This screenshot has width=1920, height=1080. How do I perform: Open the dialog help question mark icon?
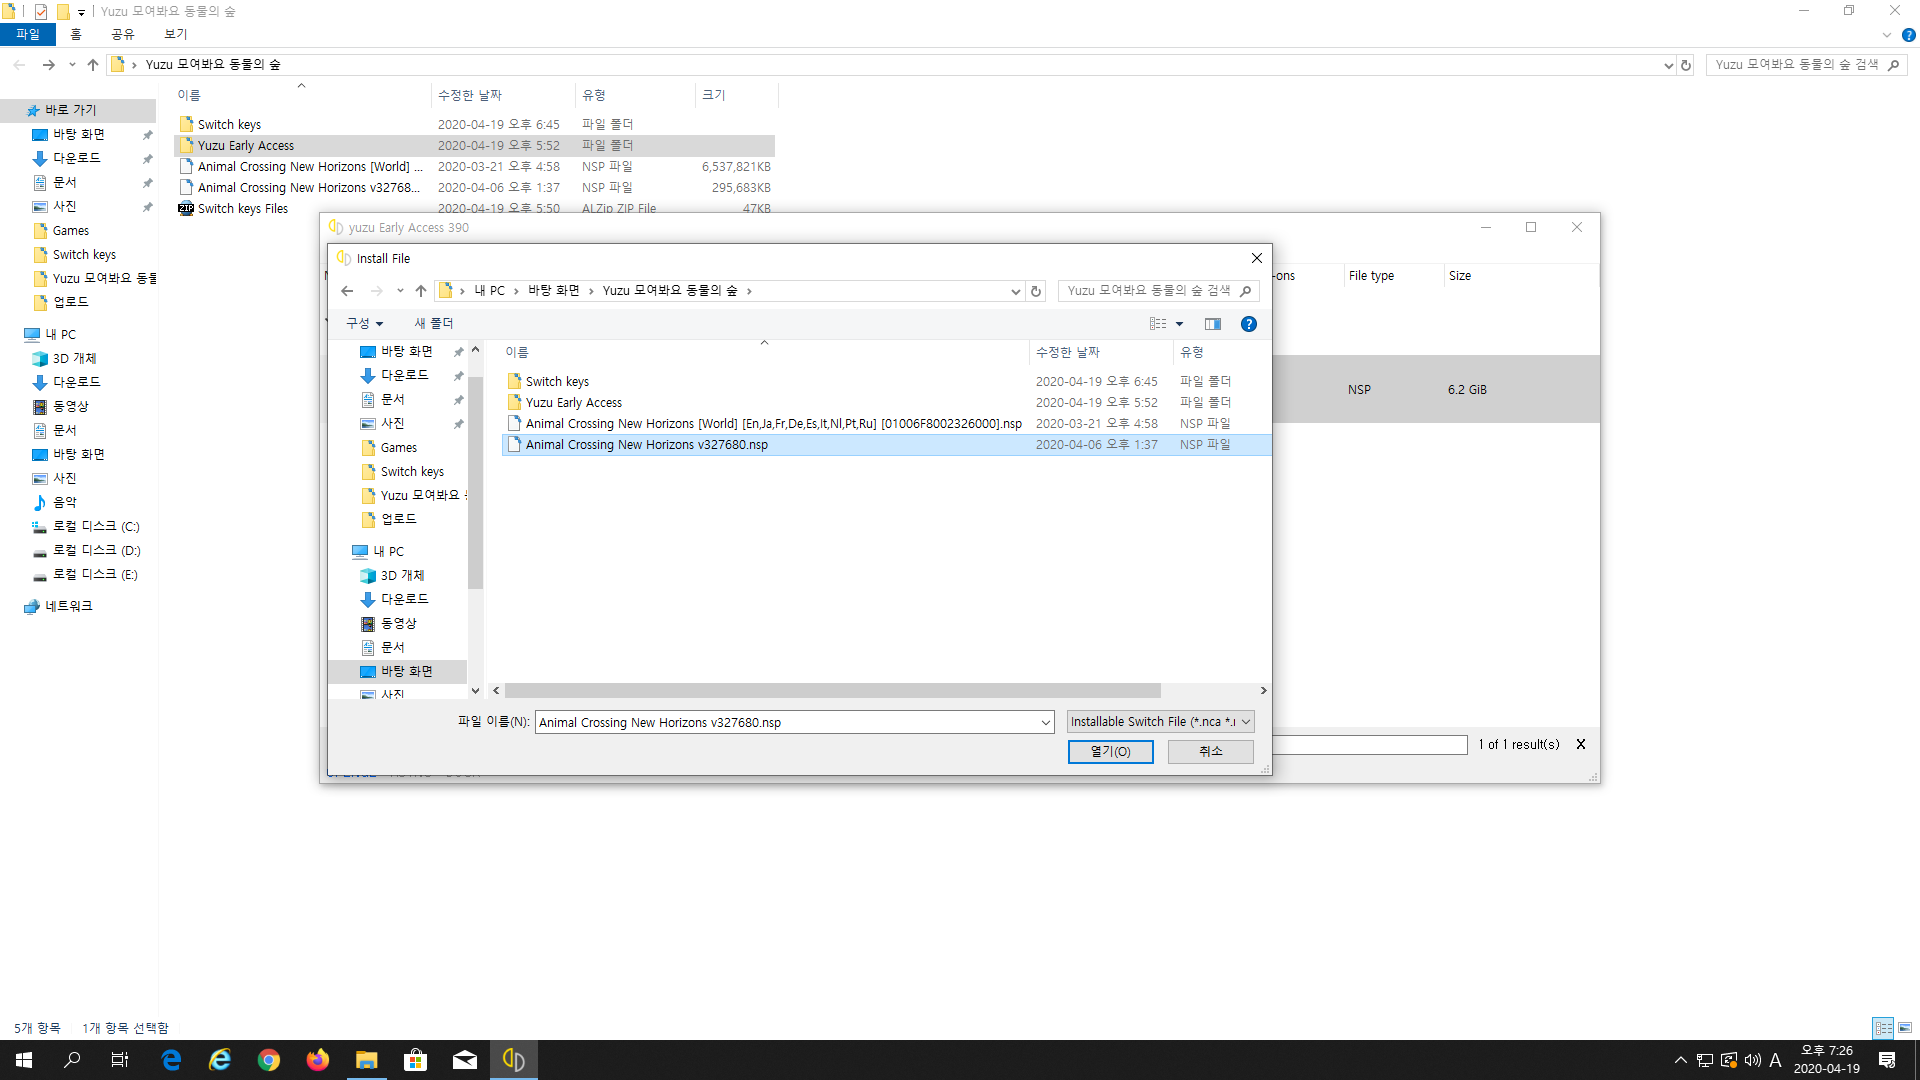[1248, 324]
